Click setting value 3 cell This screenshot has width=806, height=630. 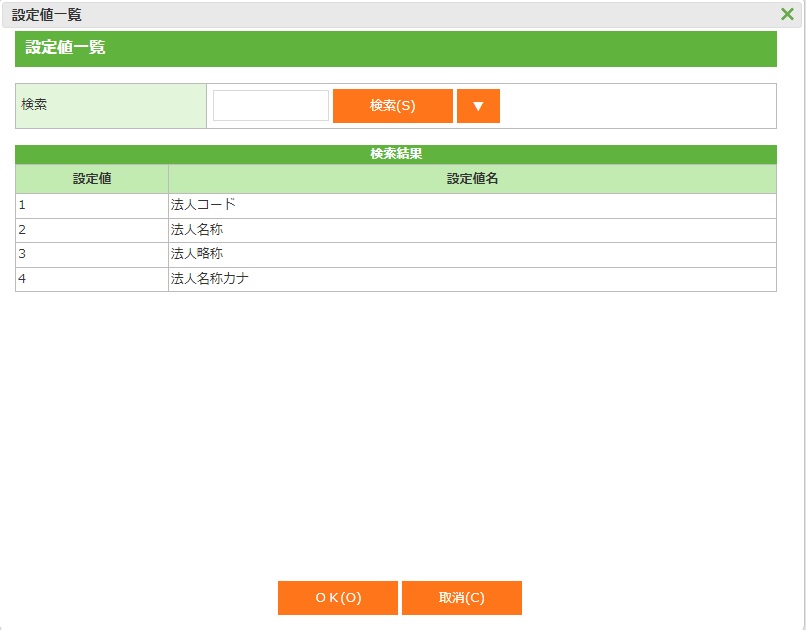point(92,254)
